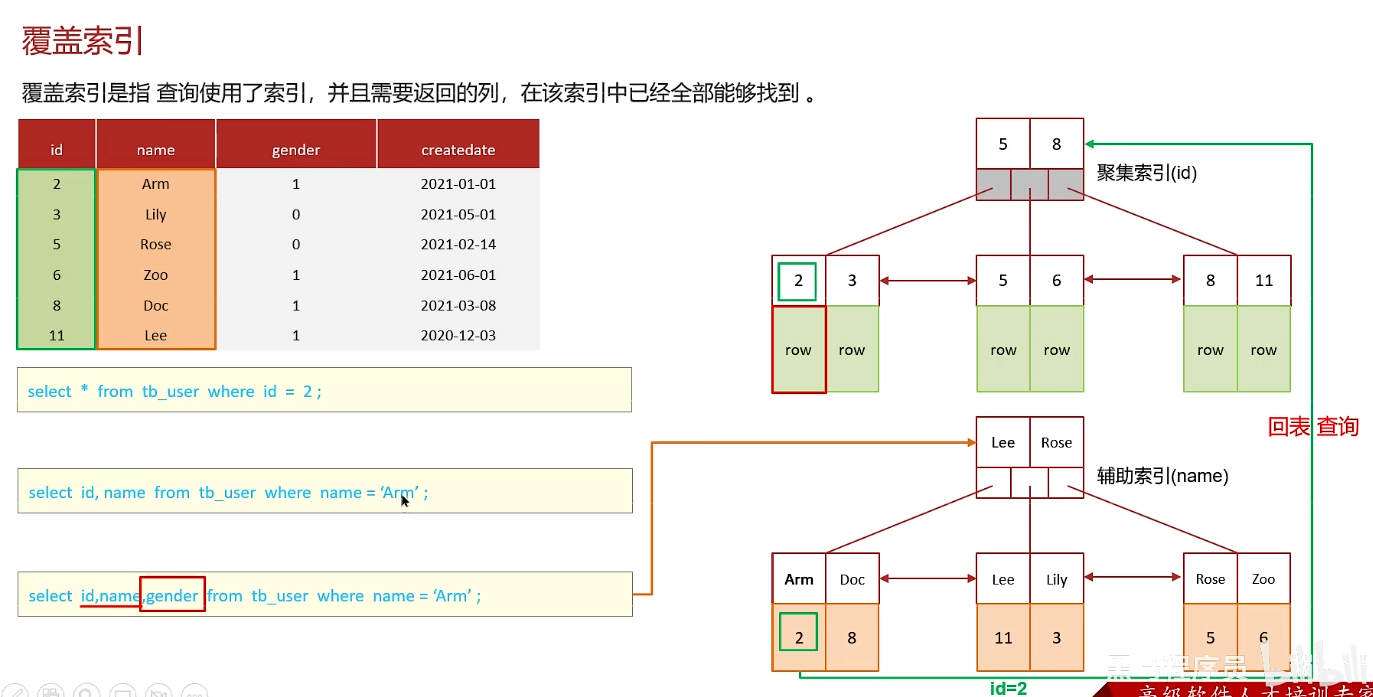
Task: Click the date 2021-06-01
Action: 458,275
